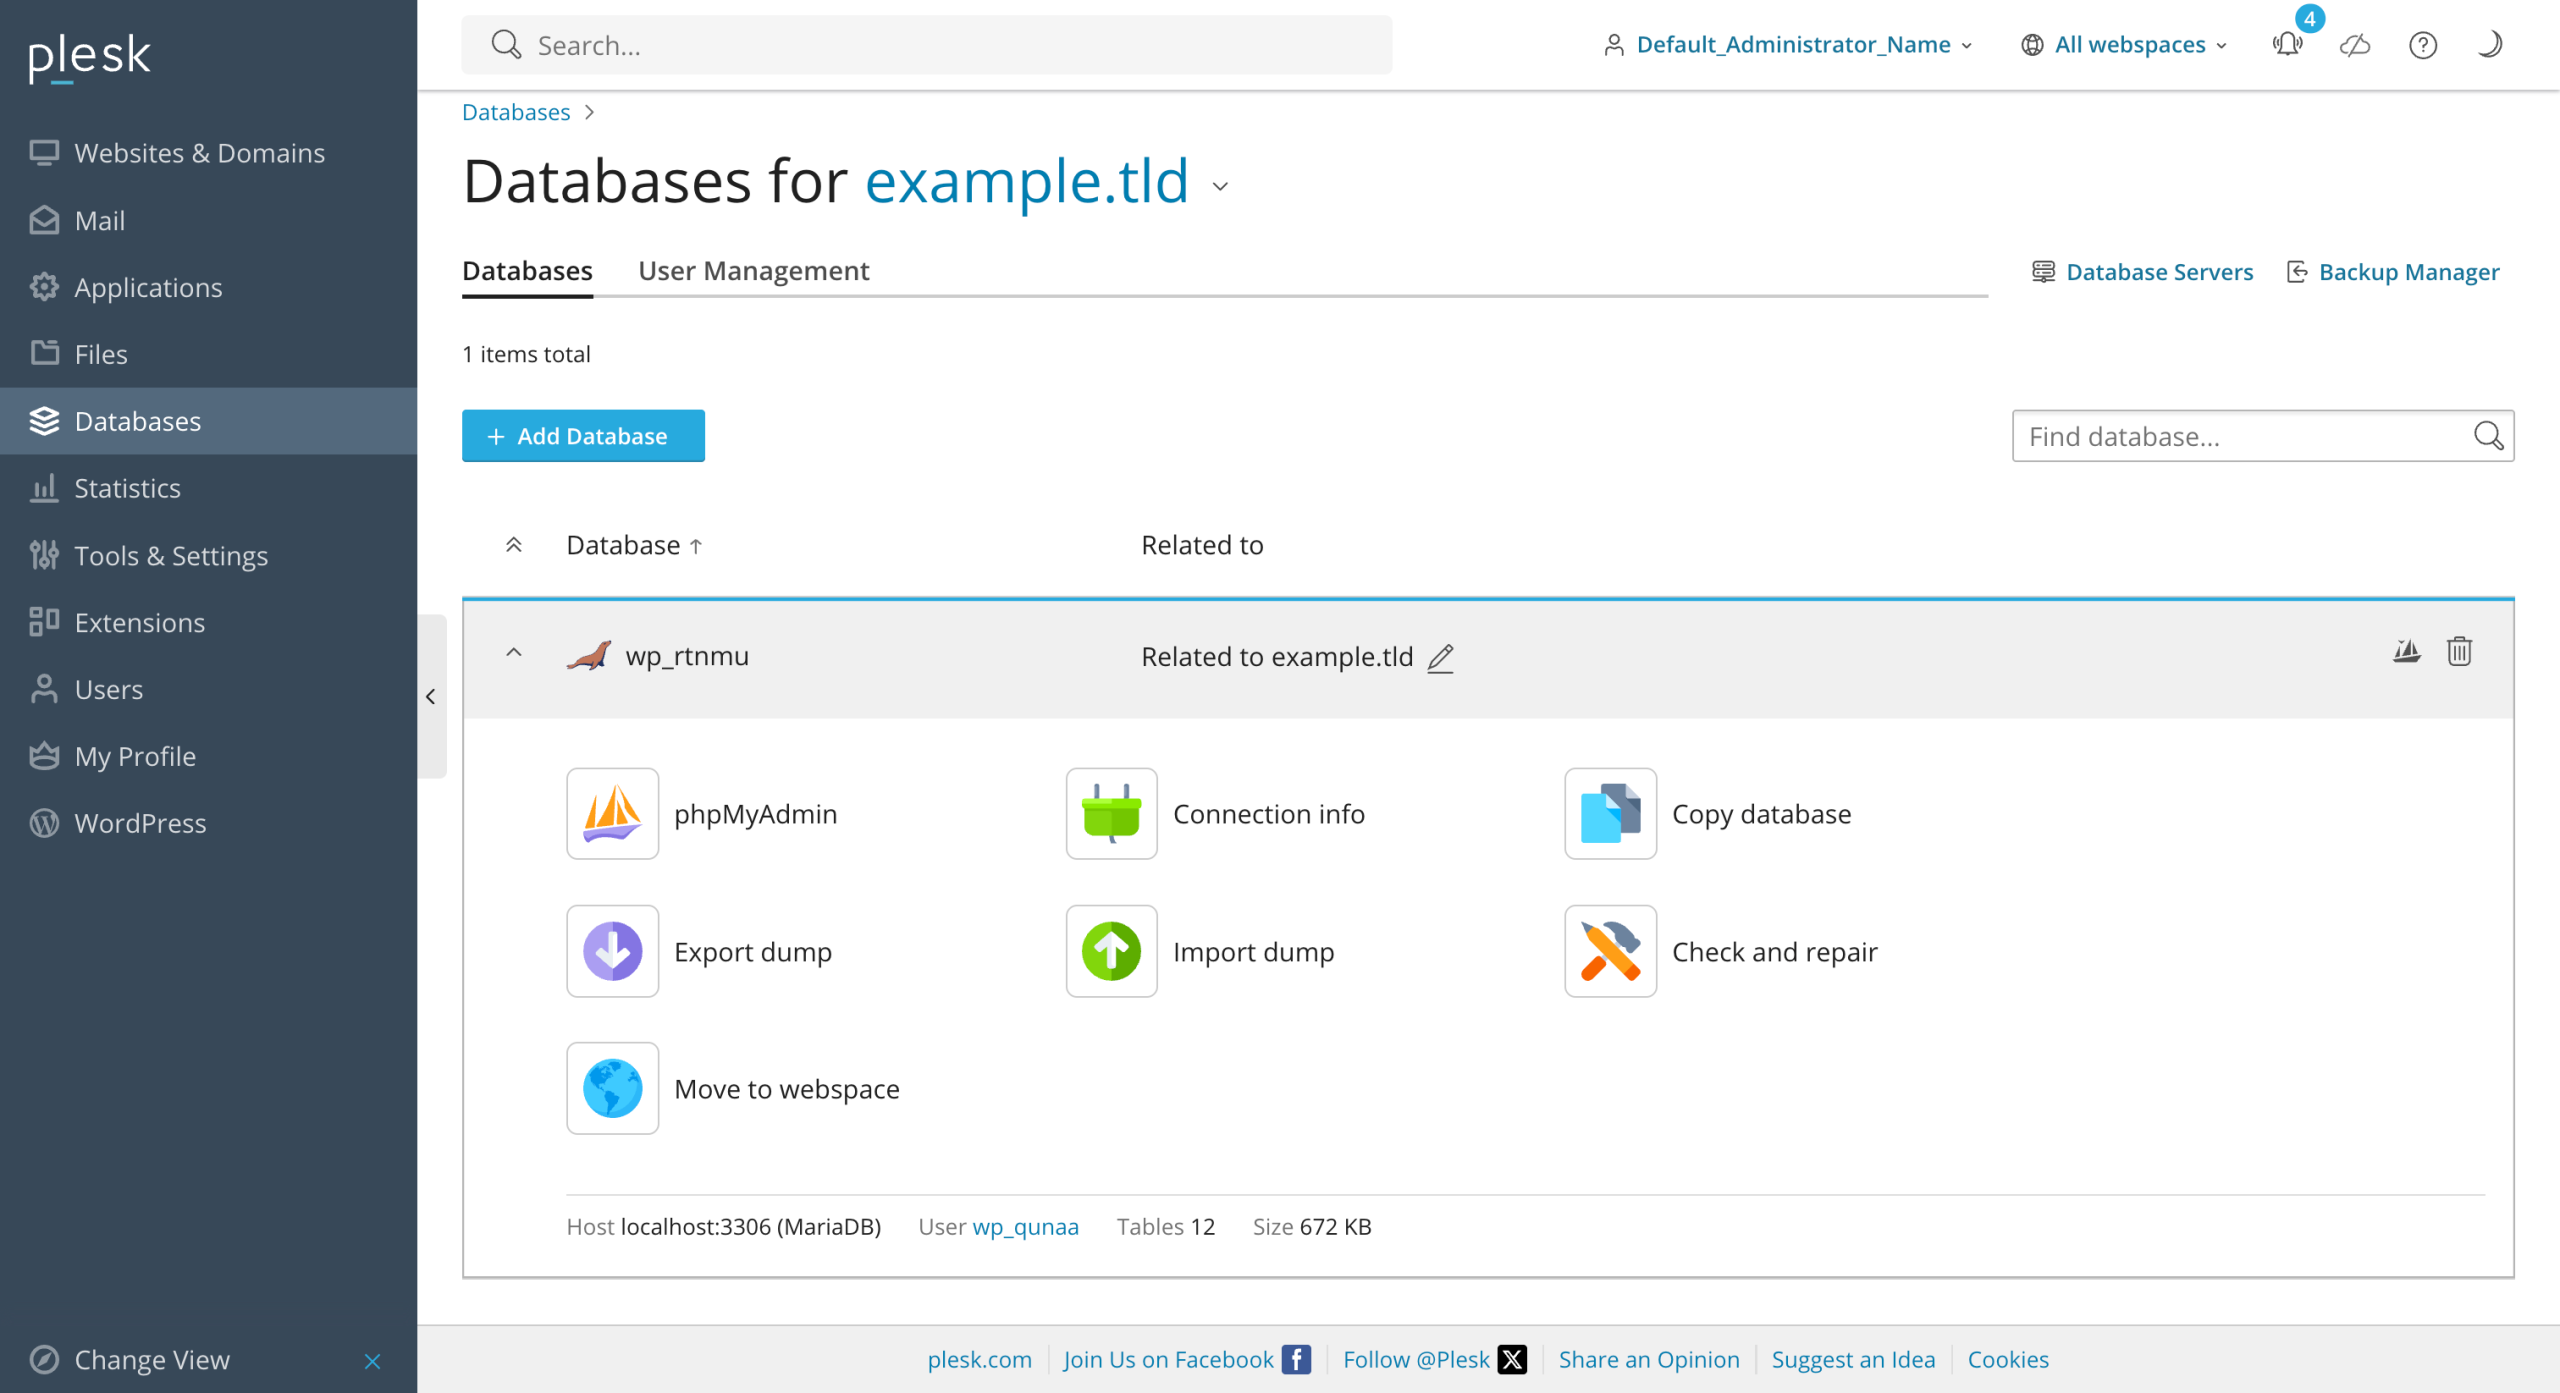Collapse all databases with double chevron

click(514, 545)
